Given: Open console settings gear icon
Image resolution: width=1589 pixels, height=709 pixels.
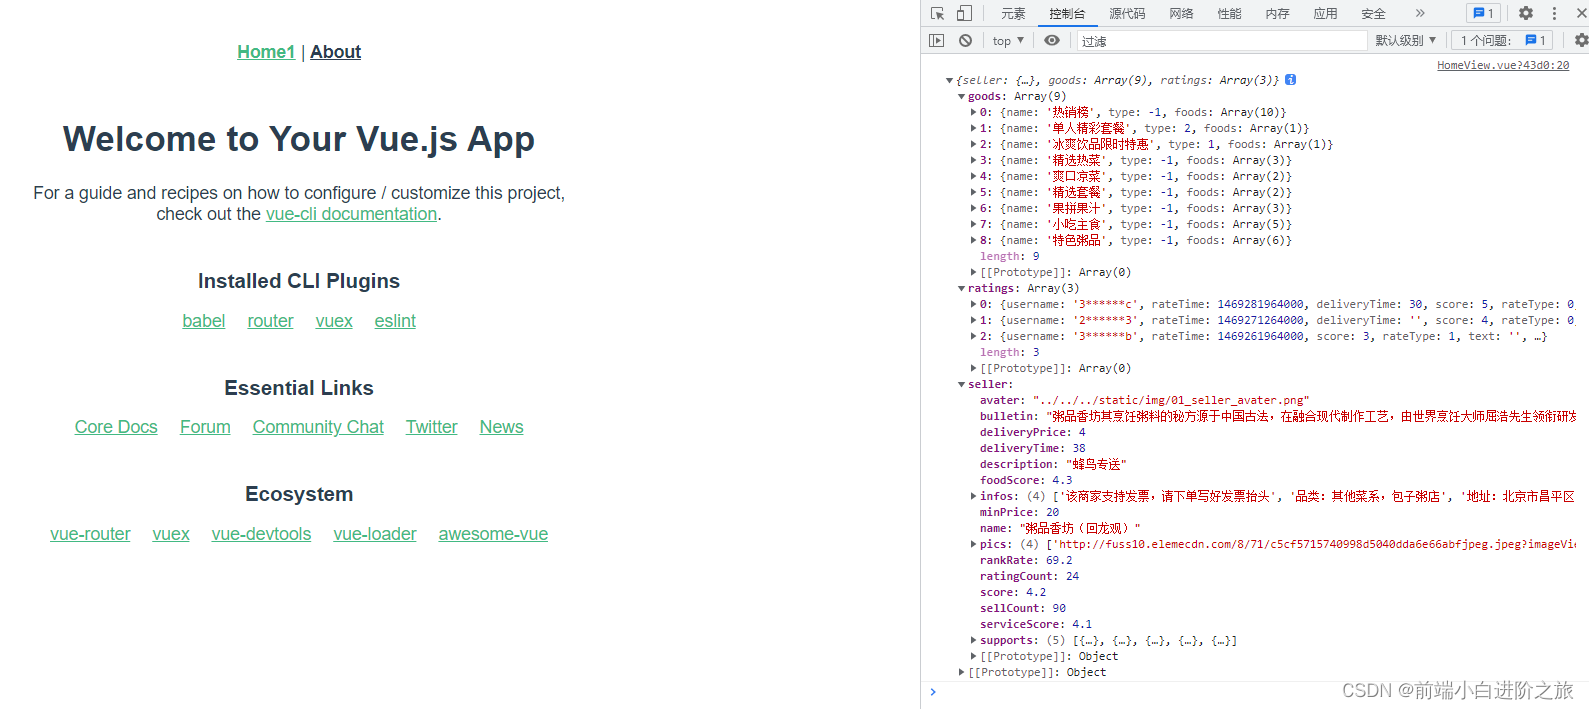Looking at the screenshot, I should click(x=1581, y=40).
